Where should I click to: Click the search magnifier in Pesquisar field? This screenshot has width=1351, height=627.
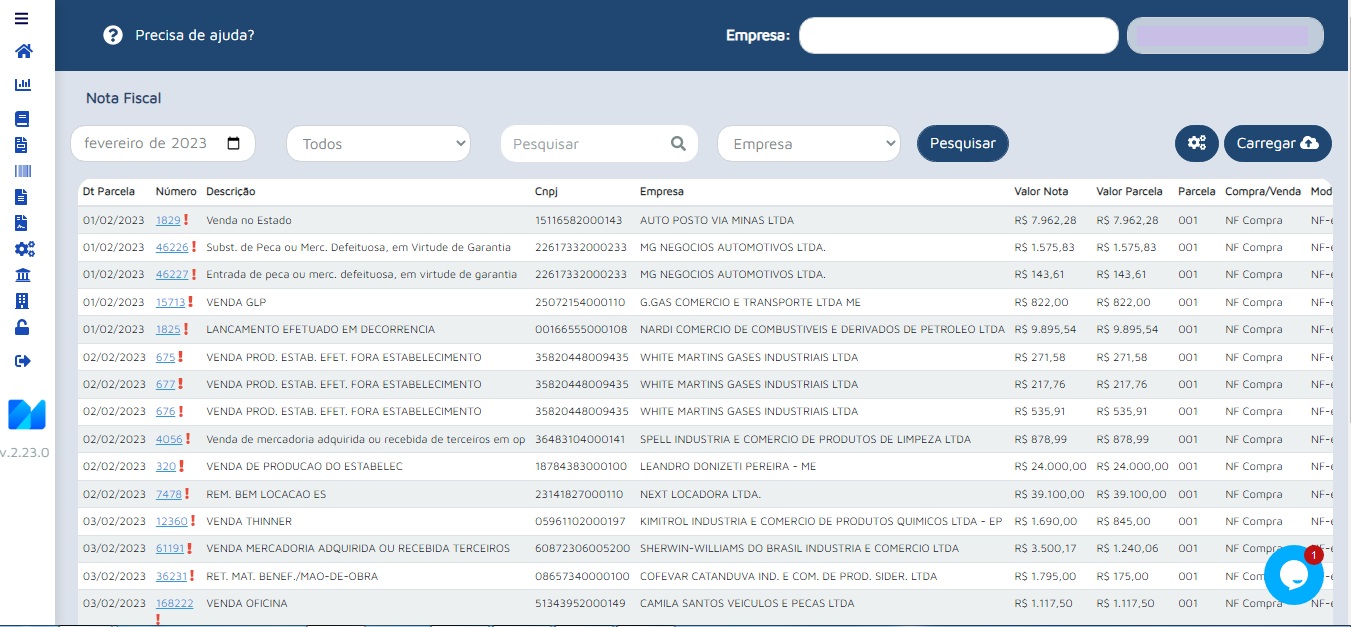(x=678, y=143)
